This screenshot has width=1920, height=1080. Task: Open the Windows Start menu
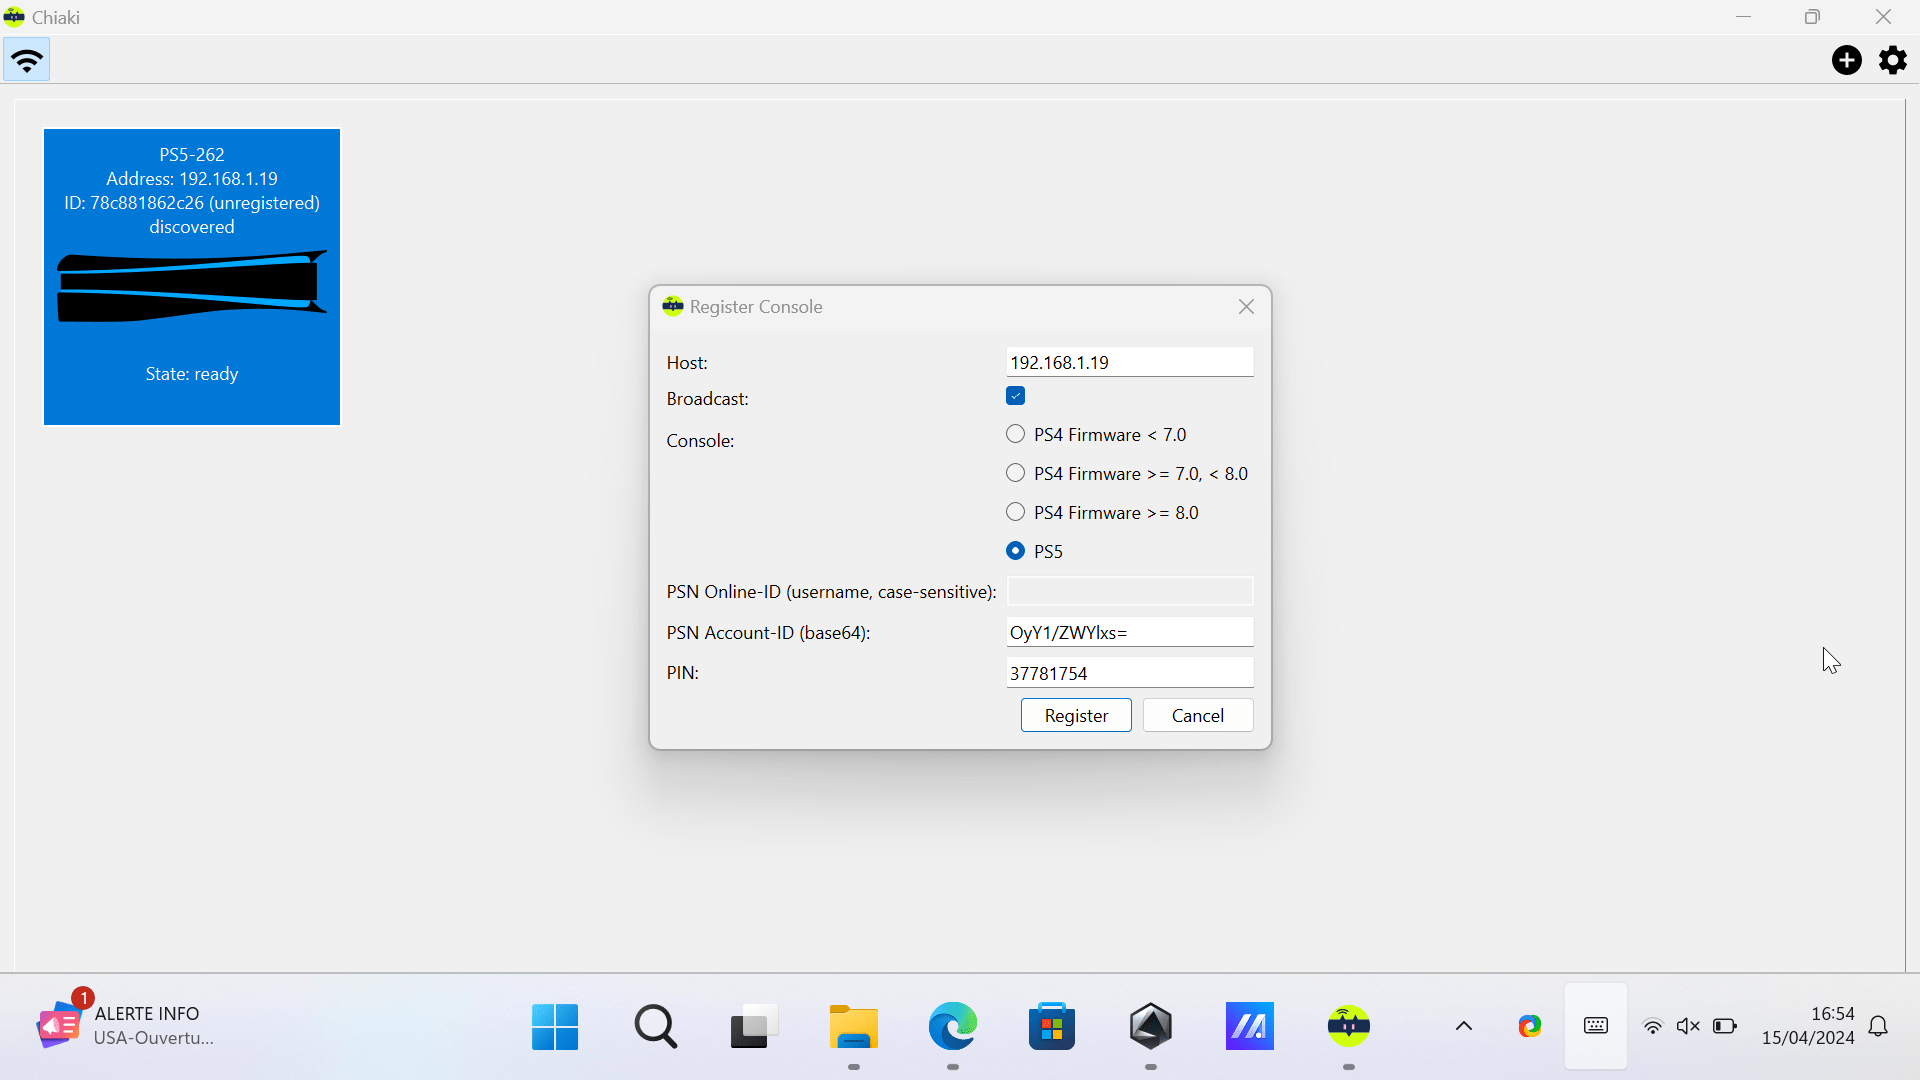(x=555, y=1027)
